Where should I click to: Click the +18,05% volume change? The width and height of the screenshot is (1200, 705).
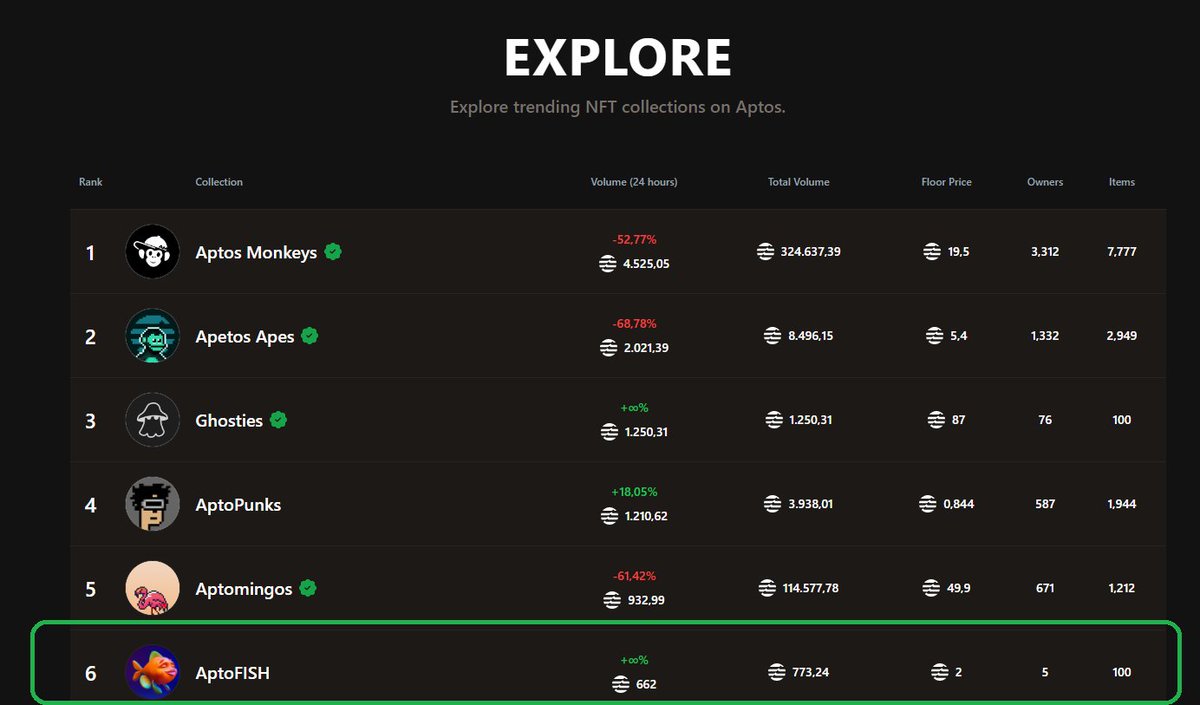[x=634, y=492]
